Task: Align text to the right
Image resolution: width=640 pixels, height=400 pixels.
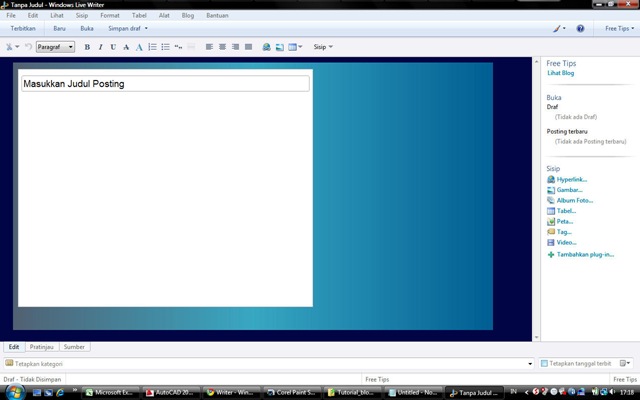Action: point(236,47)
